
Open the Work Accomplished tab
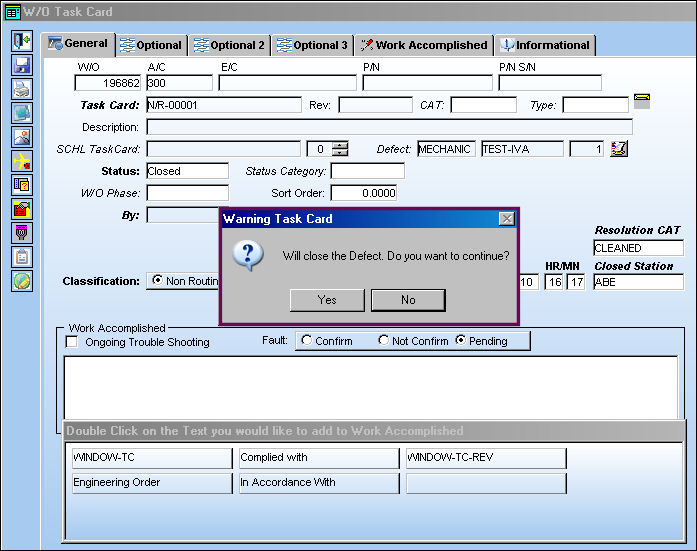click(x=424, y=45)
